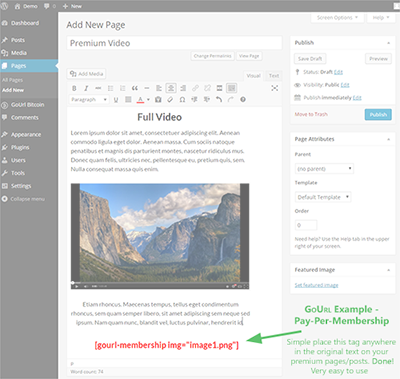Open Screen Options dropdown

tap(337, 18)
